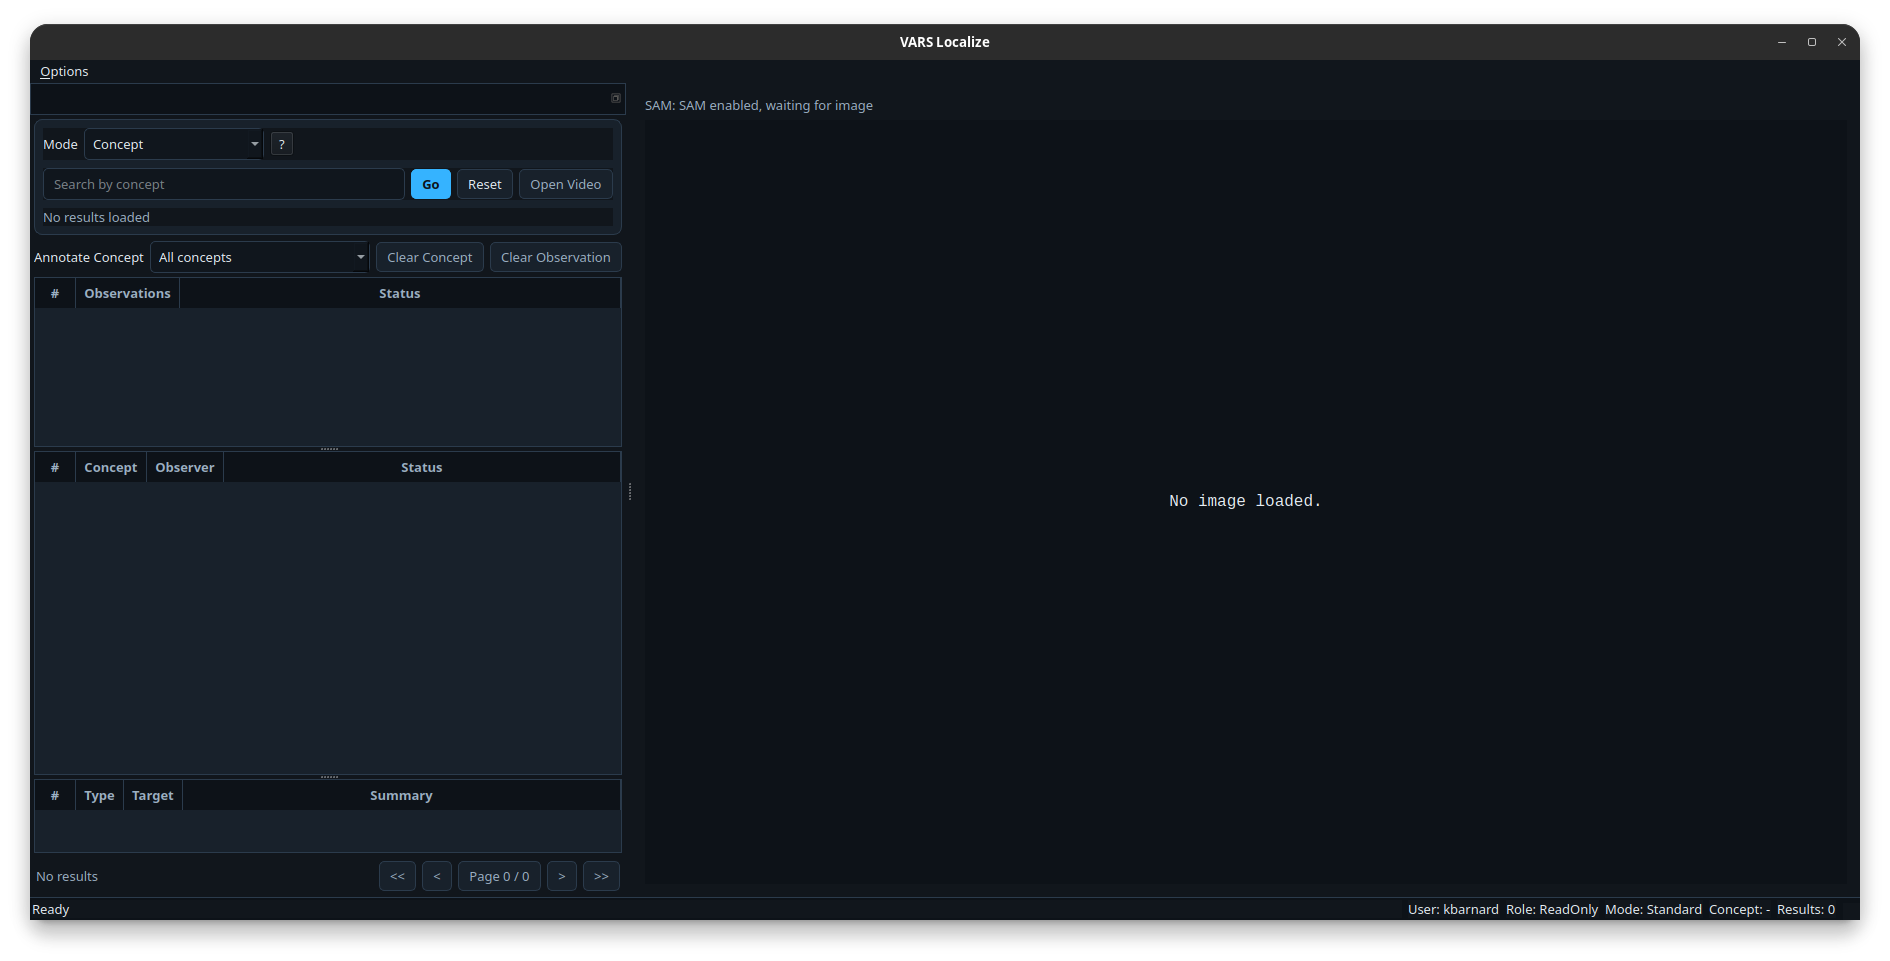Viewport: 1890px width, 961px height.
Task: Jump to last page with >> button
Action: point(601,876)
